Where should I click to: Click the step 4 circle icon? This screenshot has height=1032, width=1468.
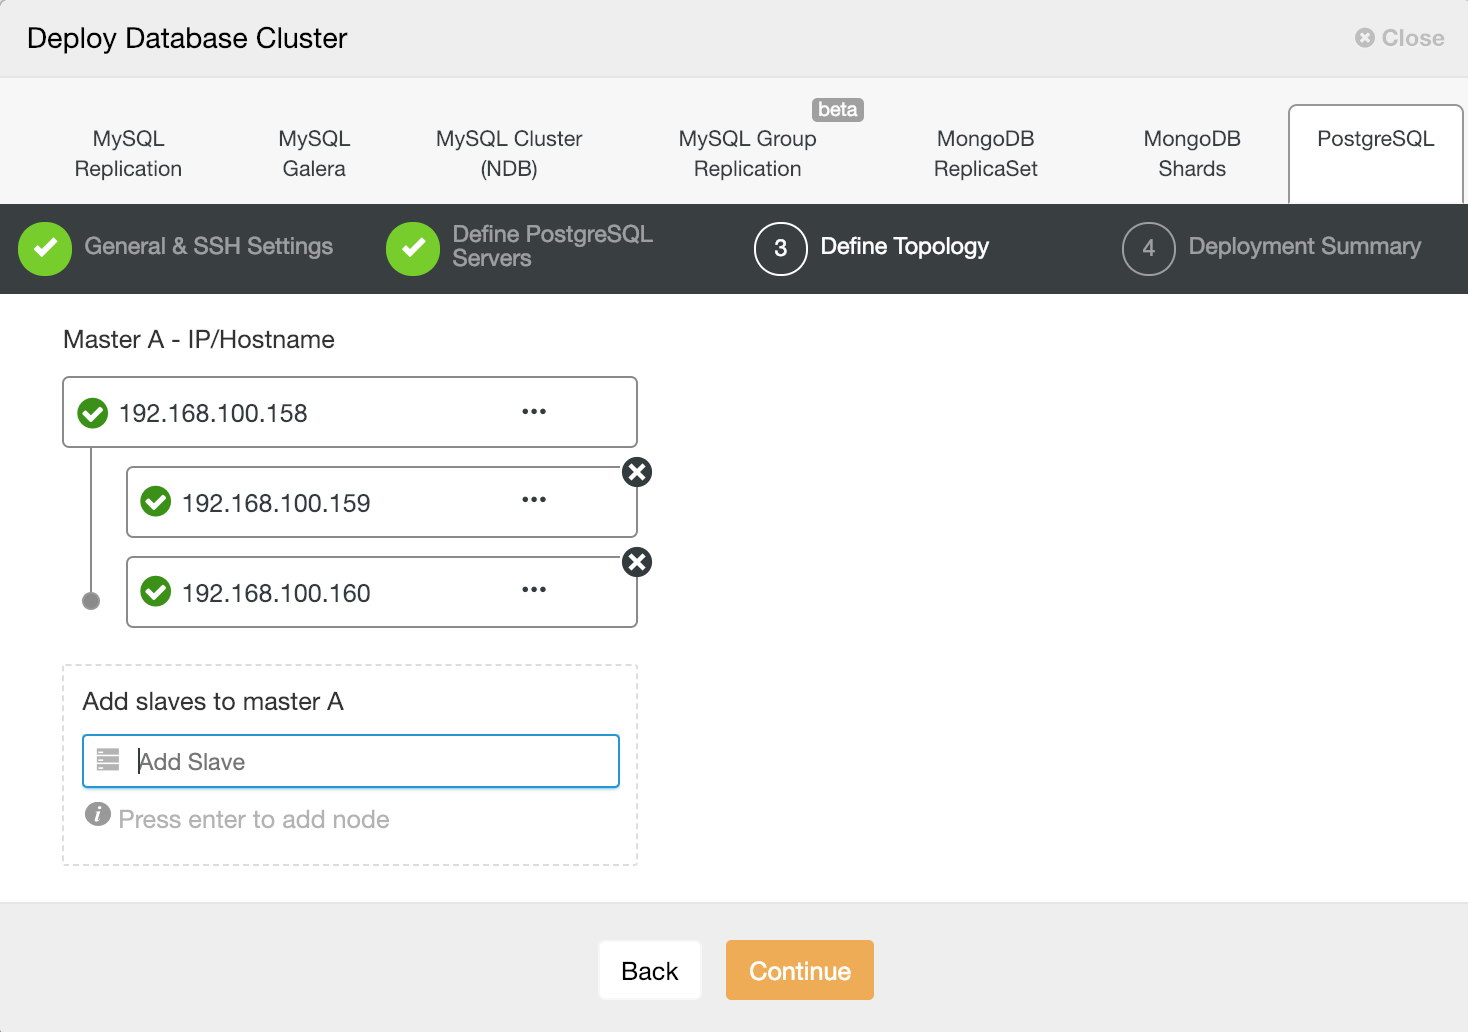pos(1149,249)
